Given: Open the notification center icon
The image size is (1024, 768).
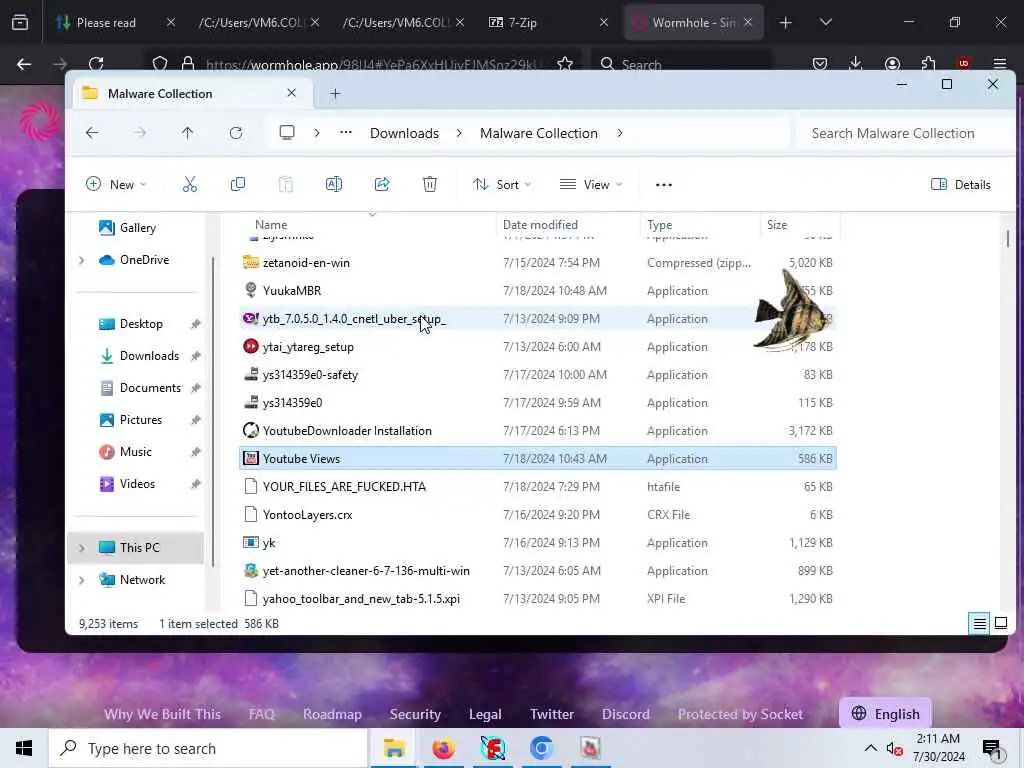Looking at the screenshot, I should pyautogui.click(x=992, y=748).
